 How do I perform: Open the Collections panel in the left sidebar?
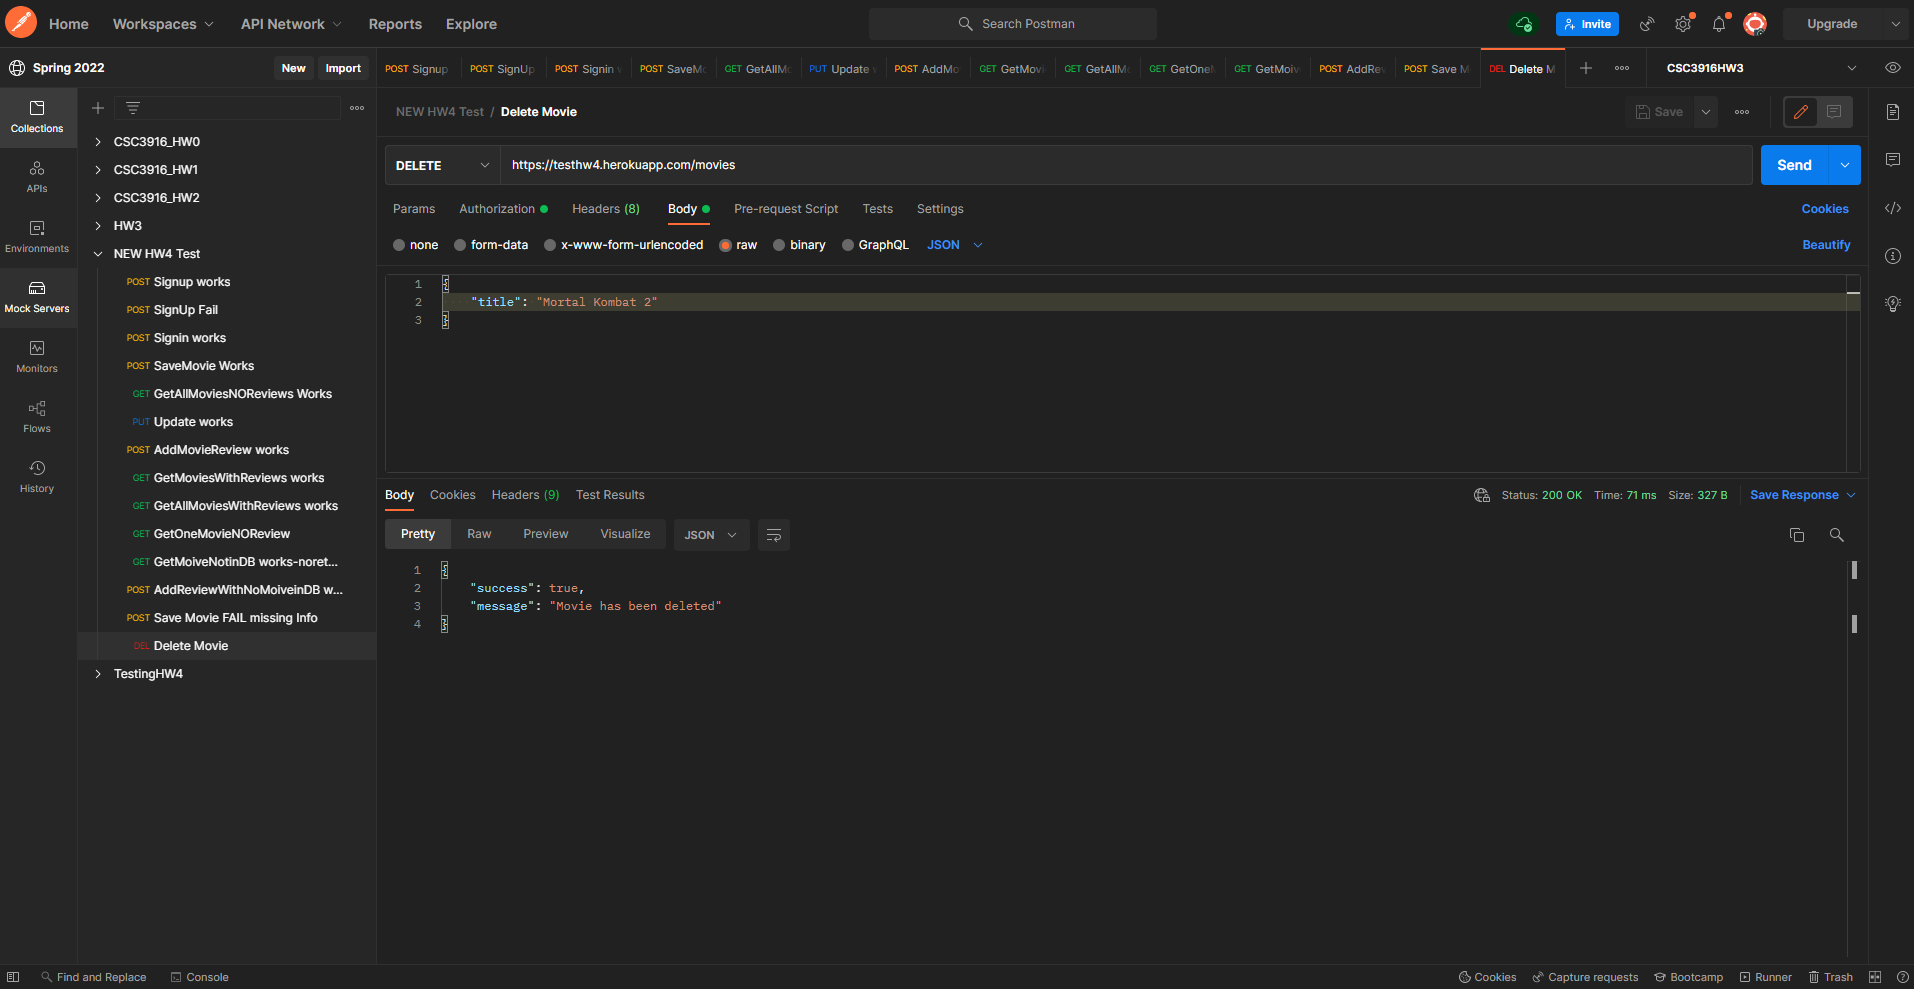coord(37,117)
